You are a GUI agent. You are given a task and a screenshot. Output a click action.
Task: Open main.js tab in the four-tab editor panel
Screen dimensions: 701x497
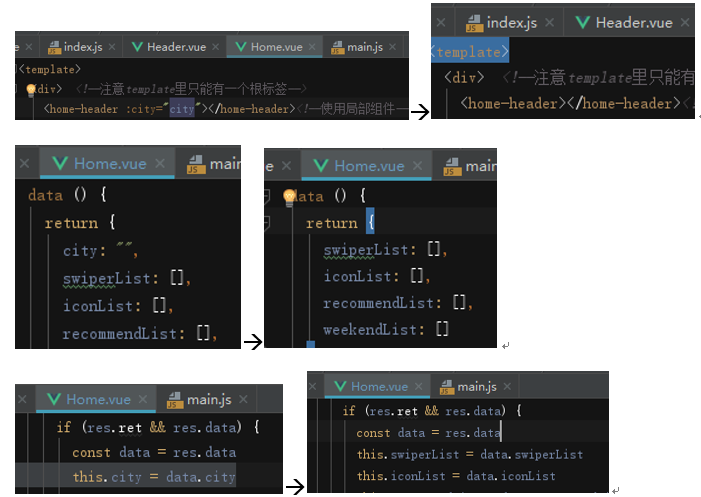[357, 47]
